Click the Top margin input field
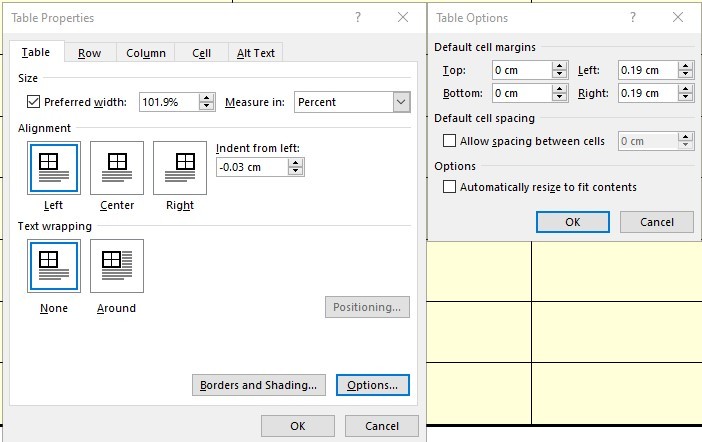 coord(522,70)
